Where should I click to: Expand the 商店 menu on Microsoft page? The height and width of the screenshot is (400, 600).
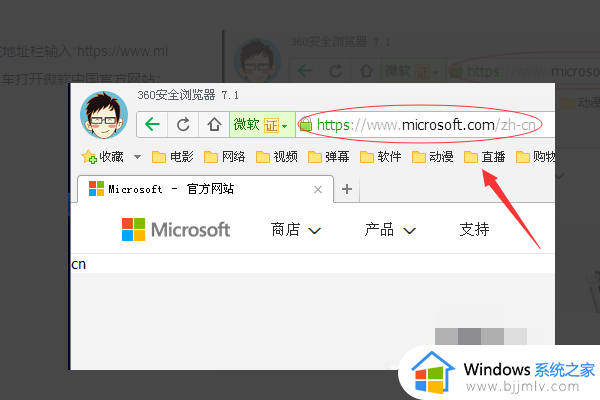coord(296,230)
